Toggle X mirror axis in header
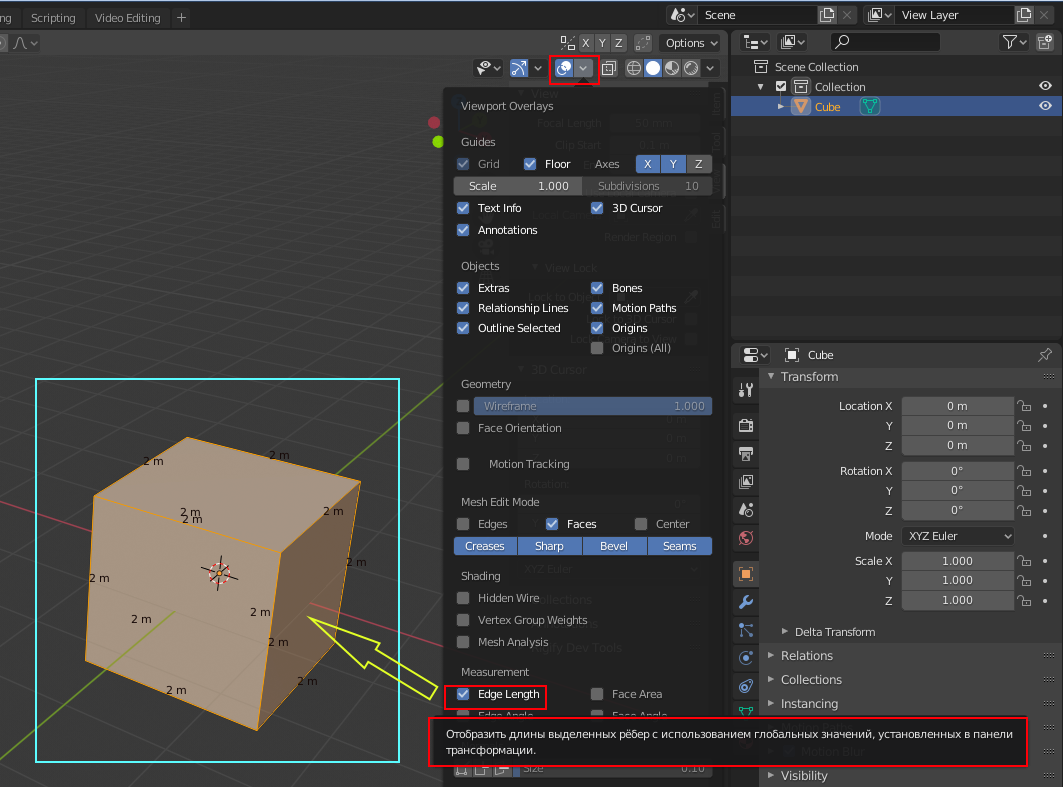1063x787 pixels. [586, 43]
